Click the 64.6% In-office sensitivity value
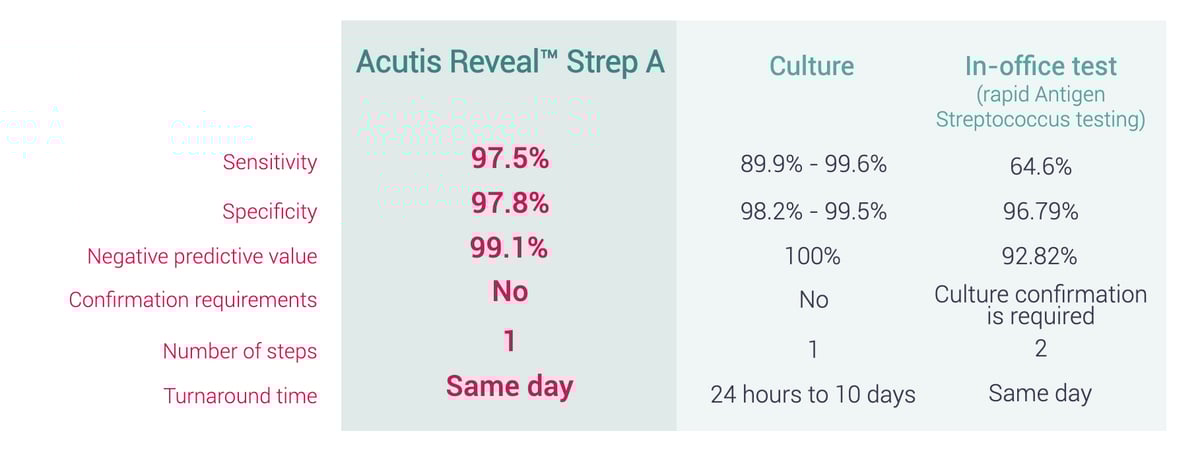Screen dimensions: 1200x454 click(1040, 167)
